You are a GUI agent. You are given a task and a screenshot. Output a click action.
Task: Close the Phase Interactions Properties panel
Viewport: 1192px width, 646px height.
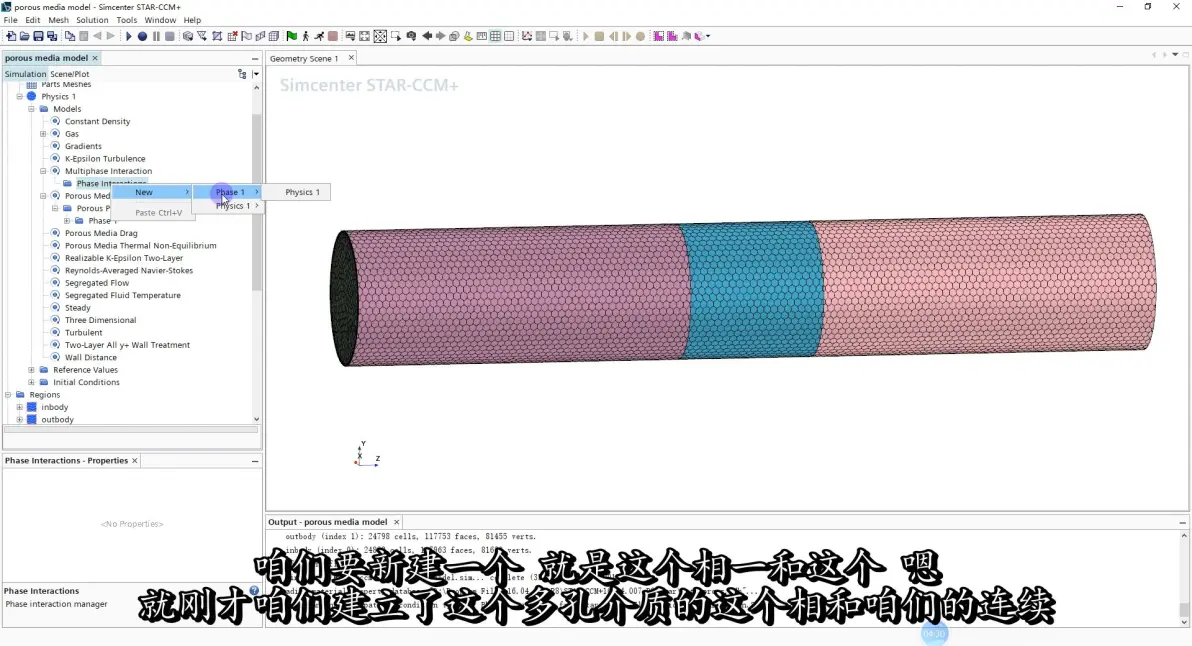point(135,461)
